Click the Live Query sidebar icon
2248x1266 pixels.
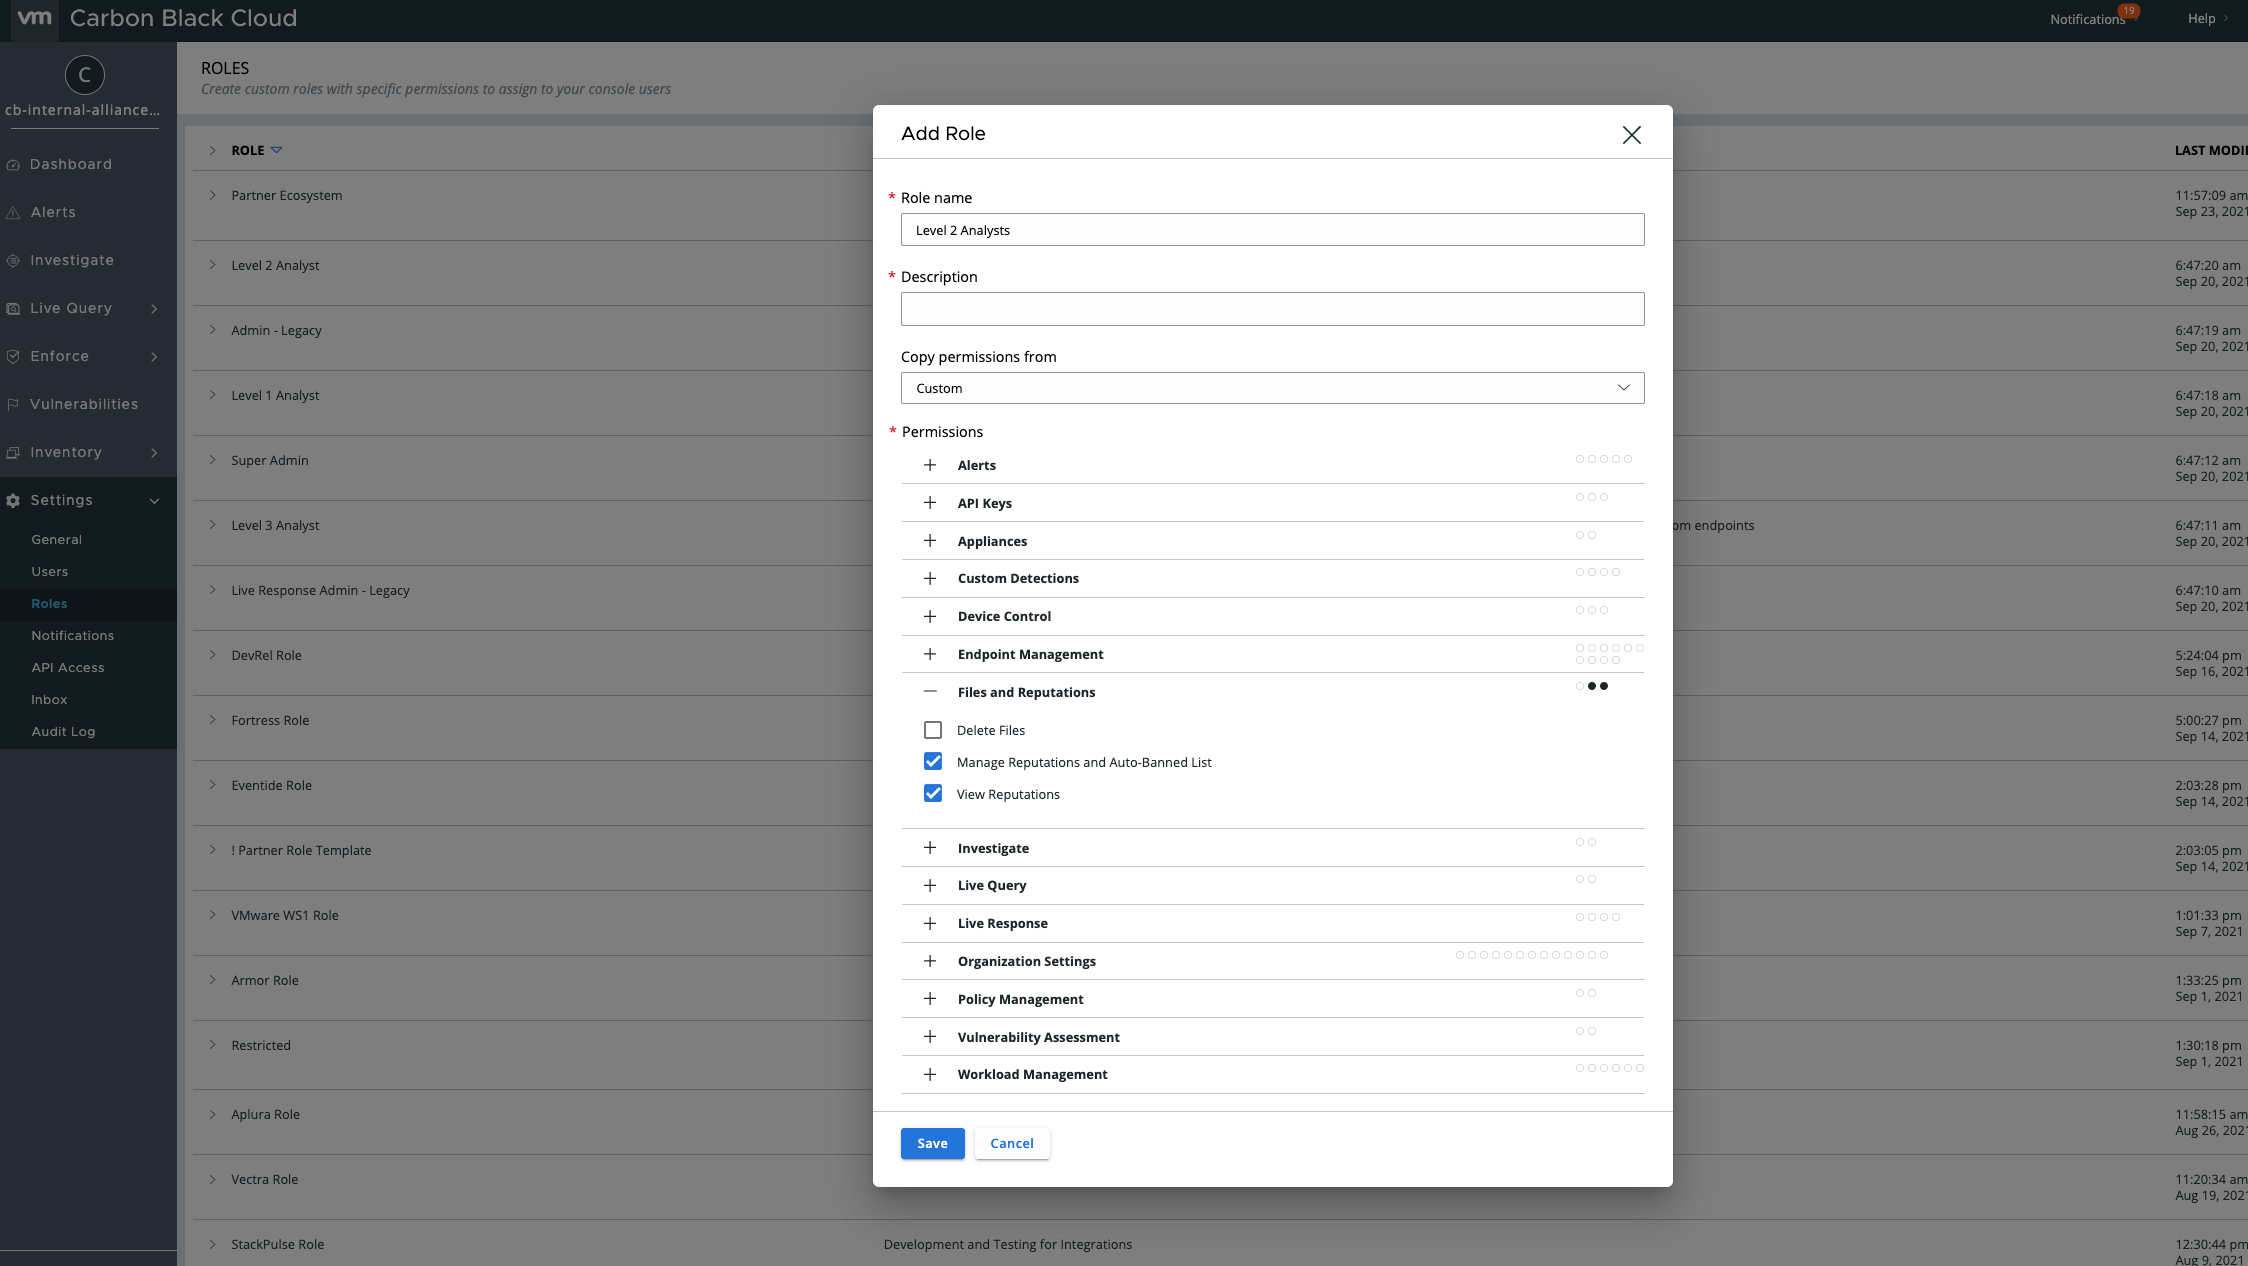[13, 309]
